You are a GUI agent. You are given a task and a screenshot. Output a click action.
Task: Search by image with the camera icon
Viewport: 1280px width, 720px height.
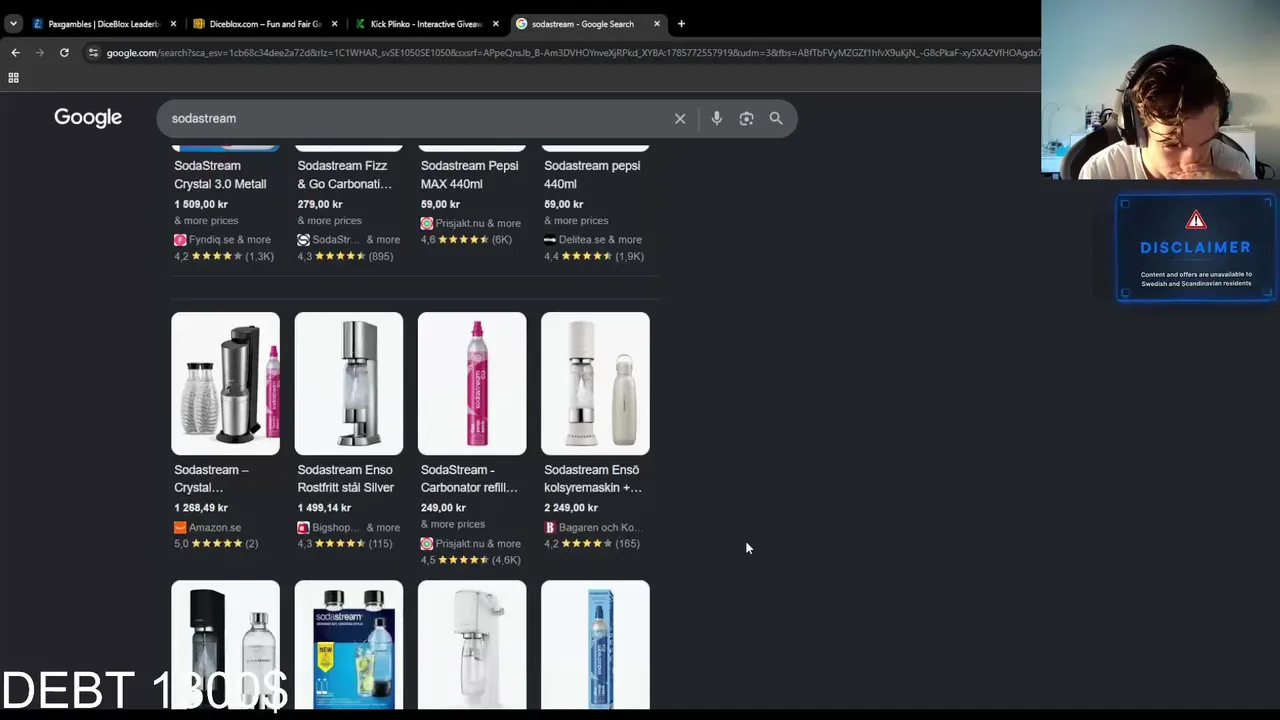coord(746,119)
